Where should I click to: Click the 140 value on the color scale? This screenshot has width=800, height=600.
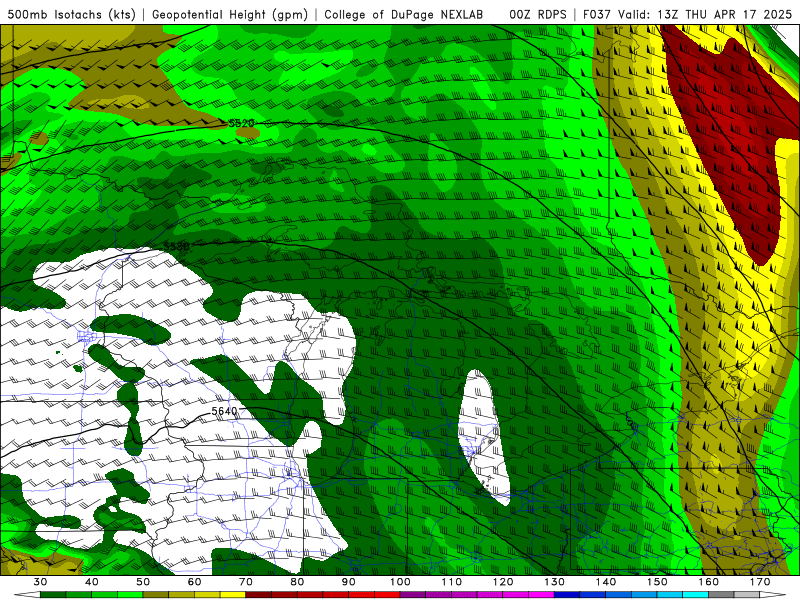tap(606, 582)
